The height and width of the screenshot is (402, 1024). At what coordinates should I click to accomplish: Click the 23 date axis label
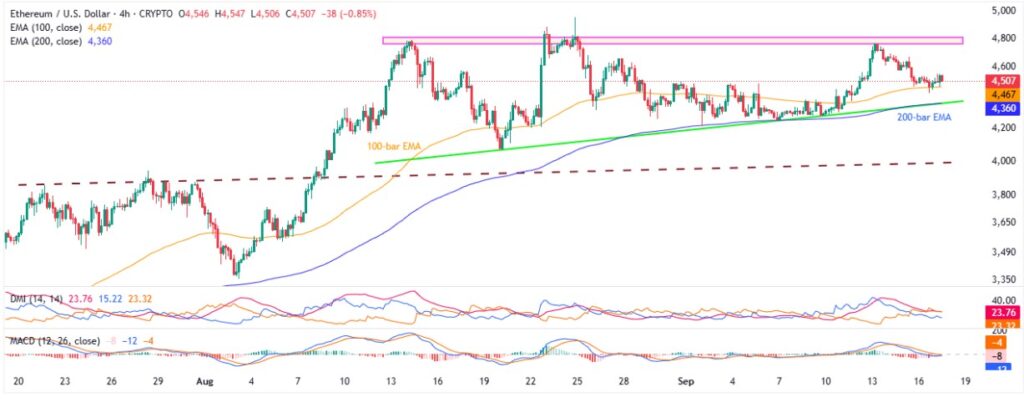(65, 380)
